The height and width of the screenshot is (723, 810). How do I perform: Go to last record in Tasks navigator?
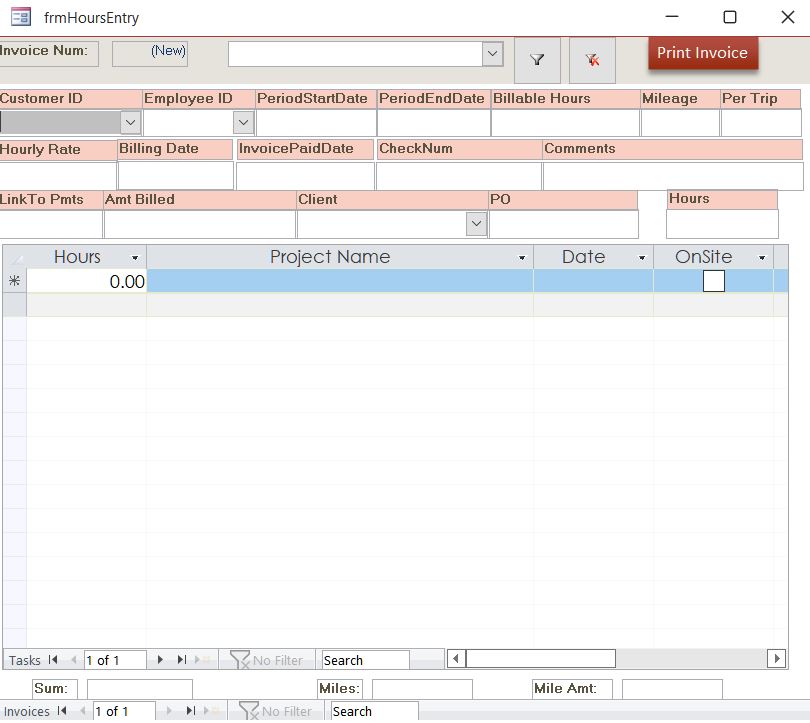click(x=181, y=659)
